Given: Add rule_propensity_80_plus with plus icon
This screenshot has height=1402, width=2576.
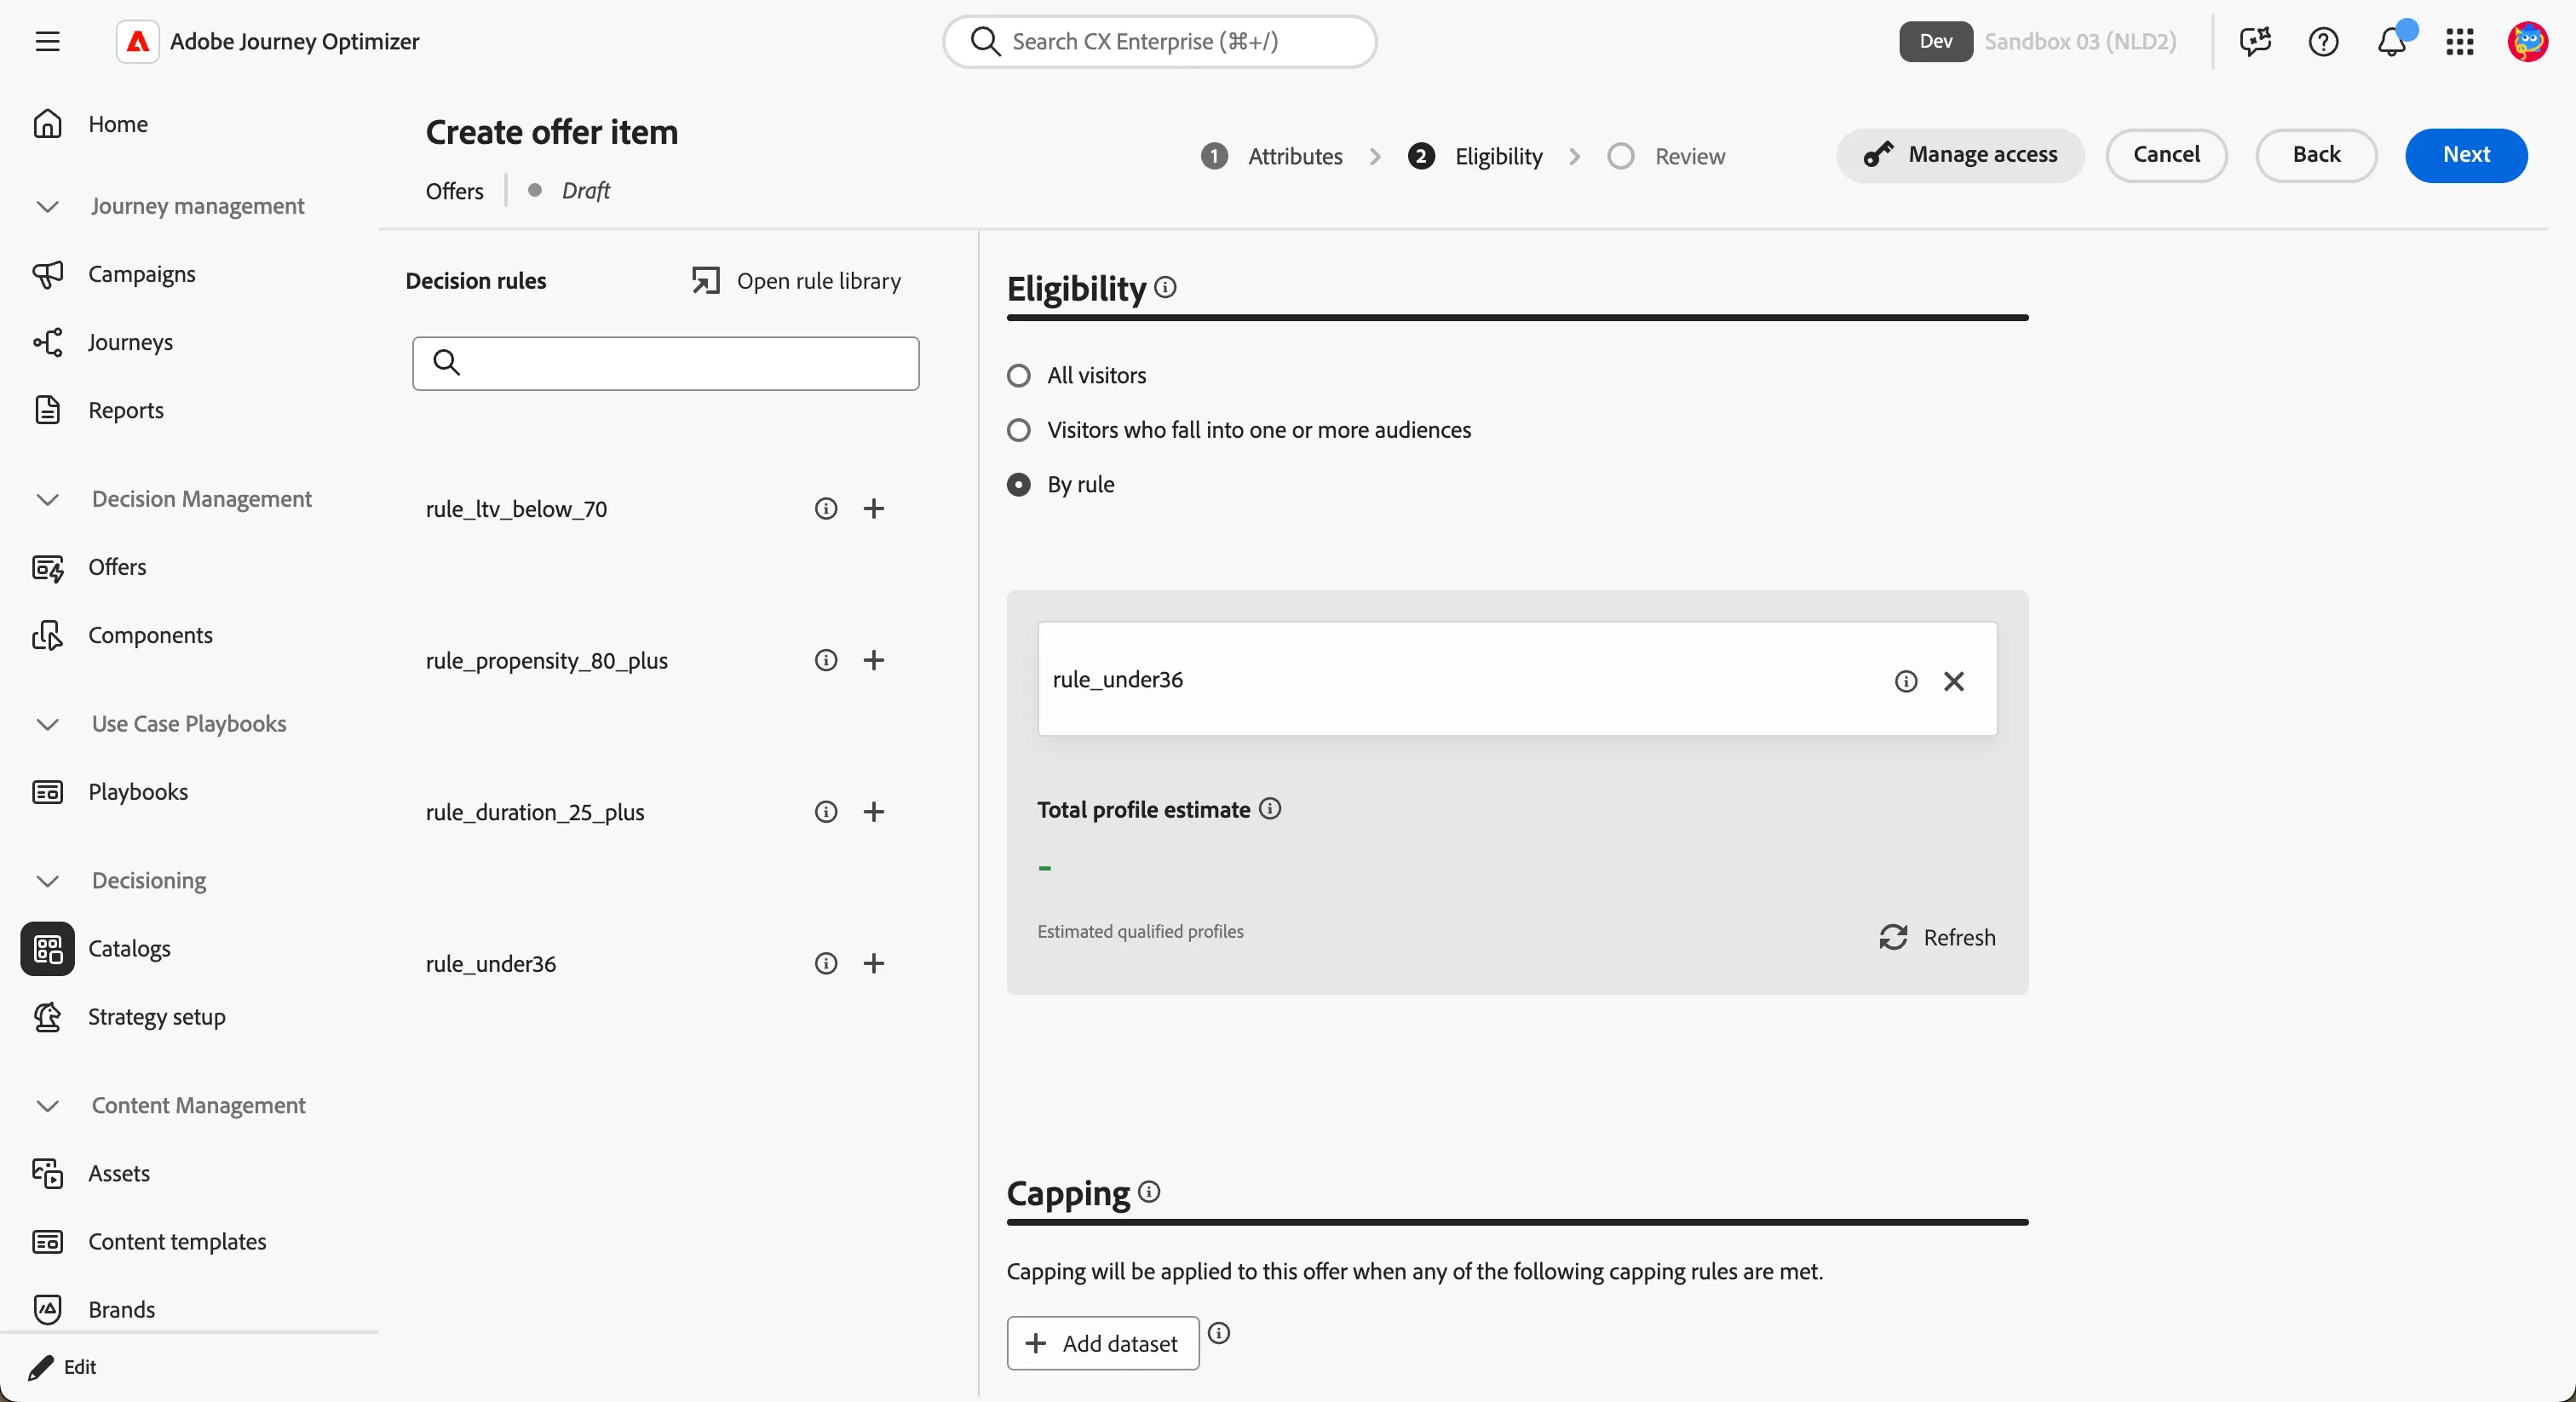Looking at the screenshot, I should 874,660.
